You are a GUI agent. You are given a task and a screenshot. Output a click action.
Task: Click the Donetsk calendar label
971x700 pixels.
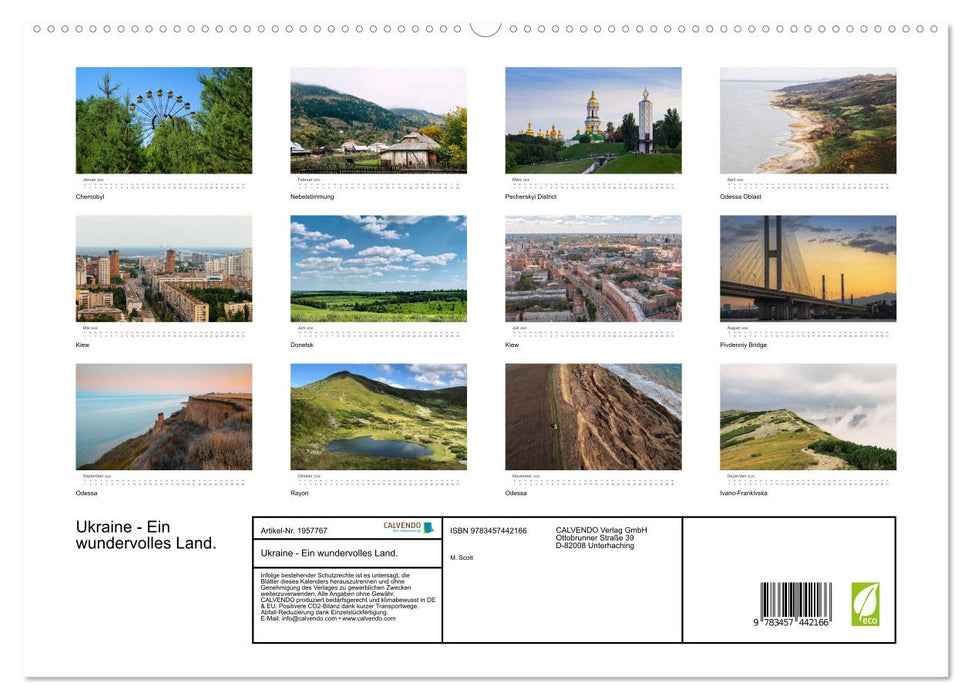(301, 344)
